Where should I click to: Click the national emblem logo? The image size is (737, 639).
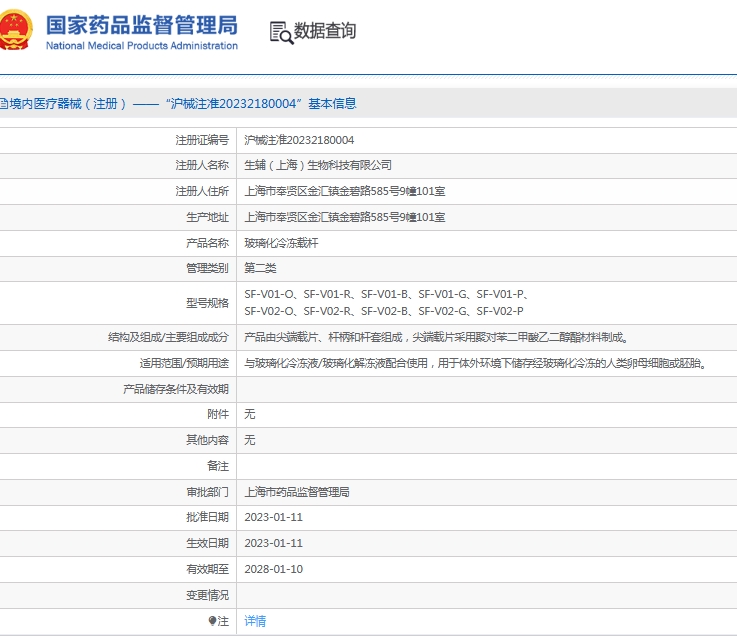point(16,30)
